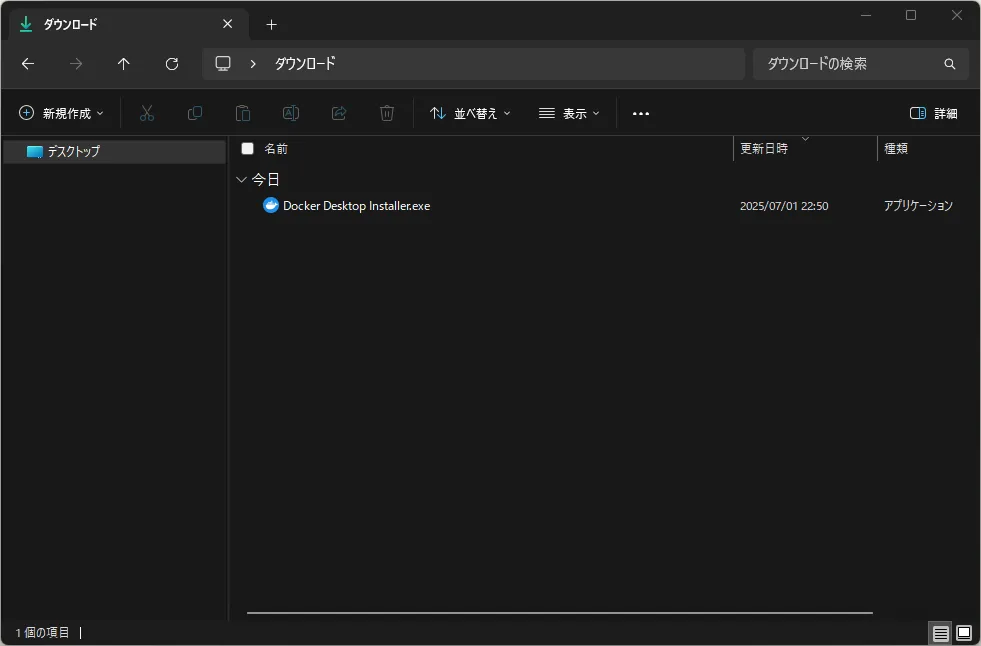Click the copy icon in toolbar
The height and width of the screenshot is (646, 981).
coord(195,113)
